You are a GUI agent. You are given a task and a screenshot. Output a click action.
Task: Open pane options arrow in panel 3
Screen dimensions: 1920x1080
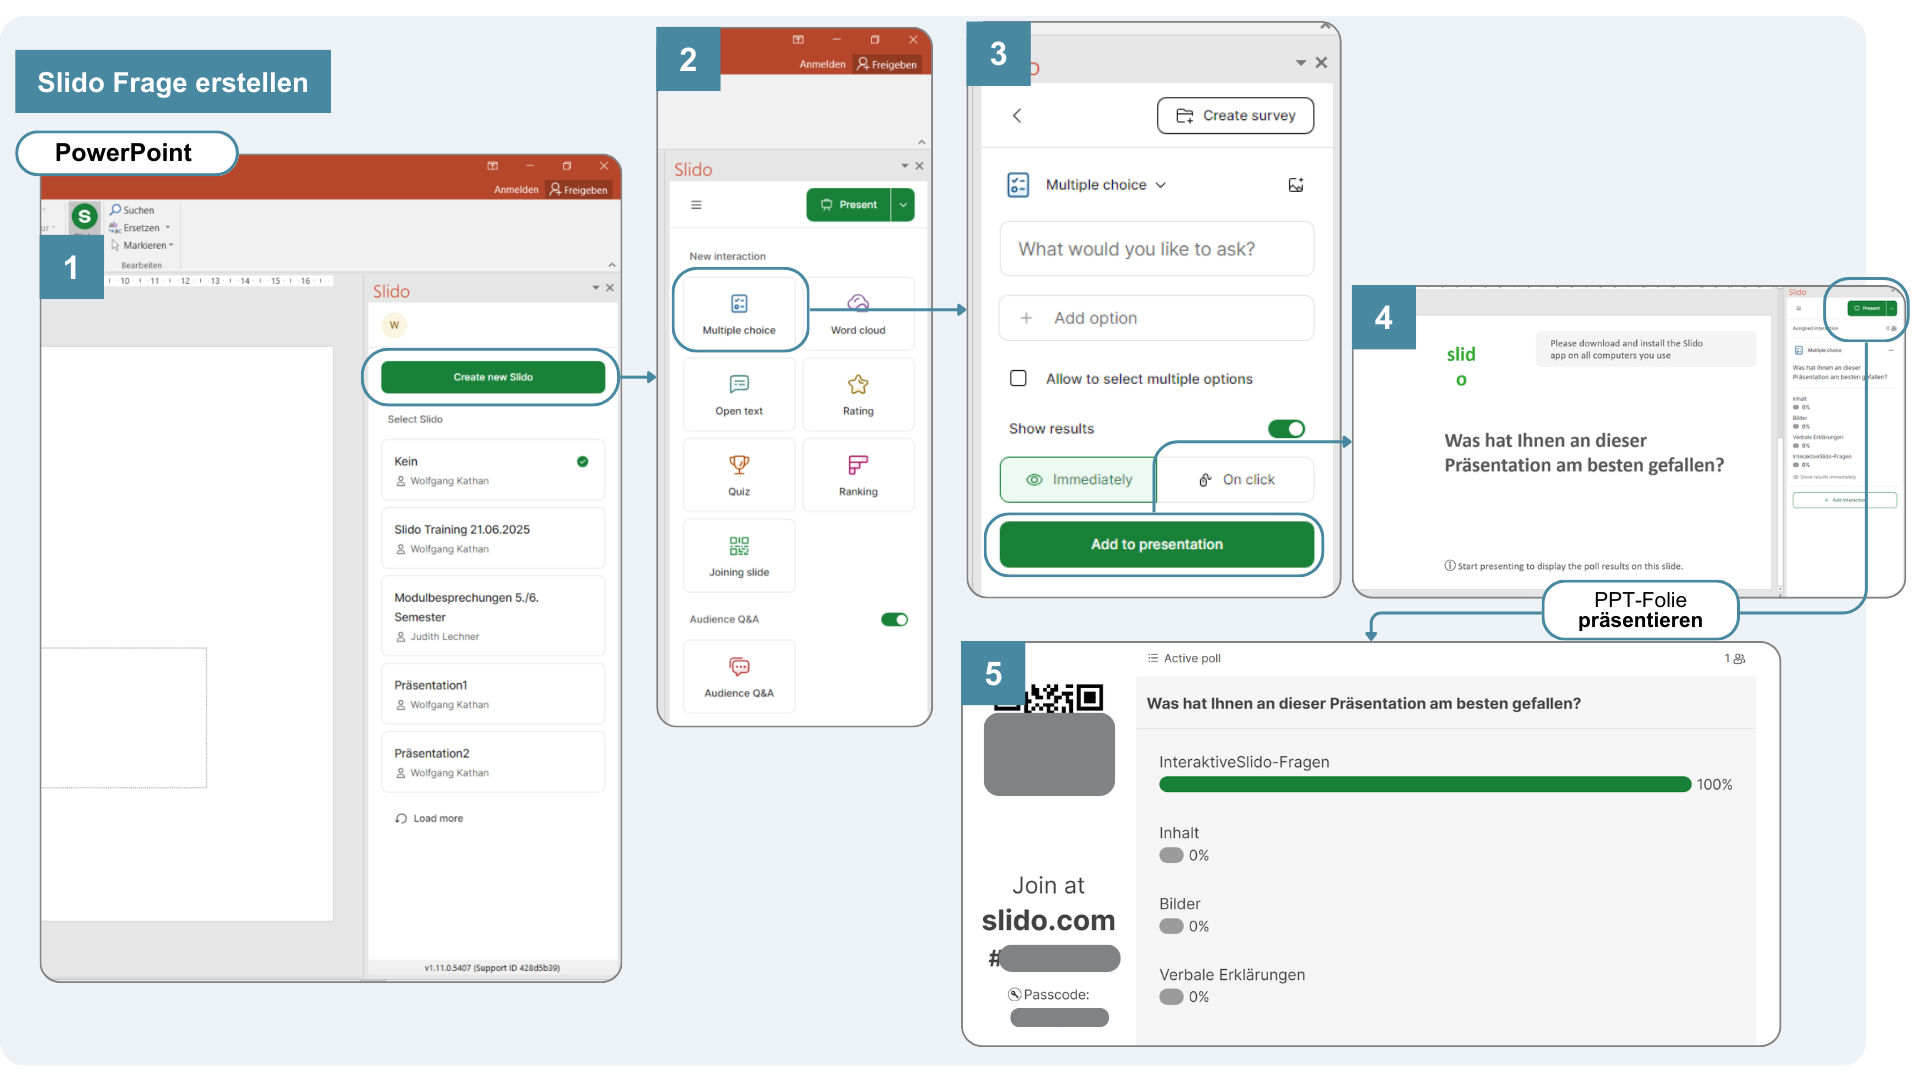pos(1301,63)
